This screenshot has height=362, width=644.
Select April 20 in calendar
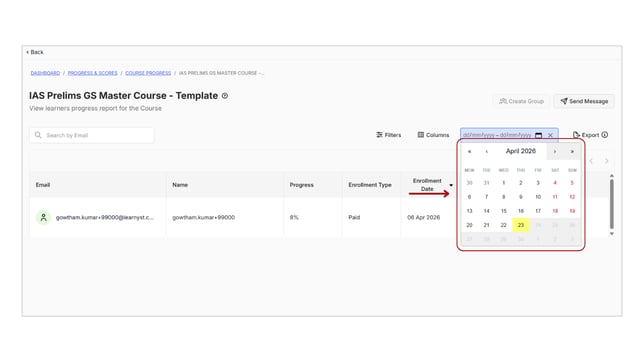[469, 225]
